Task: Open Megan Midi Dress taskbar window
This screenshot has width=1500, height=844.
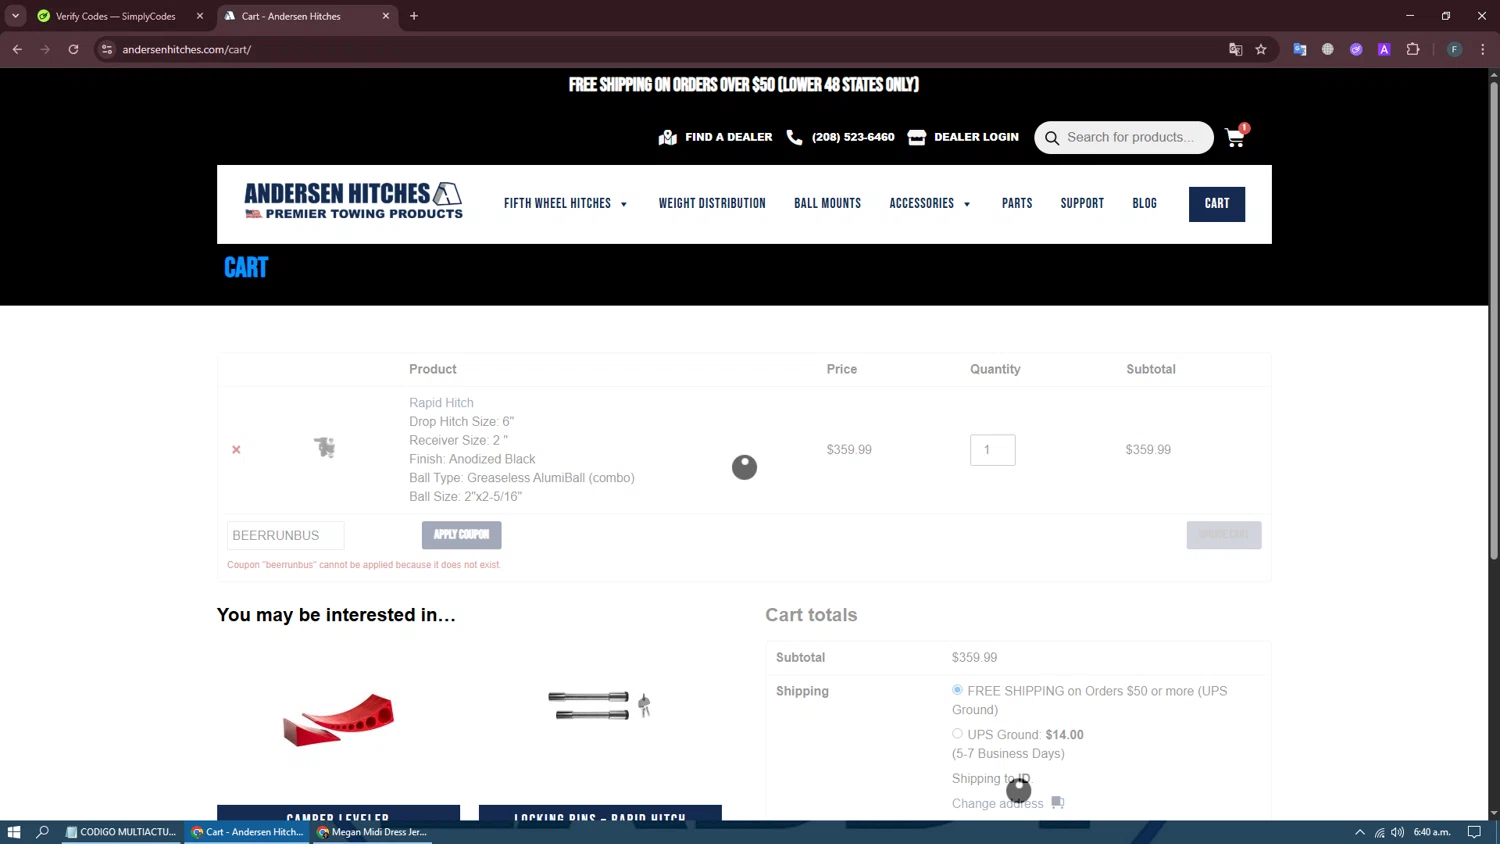Action: (x=372, y=832)
